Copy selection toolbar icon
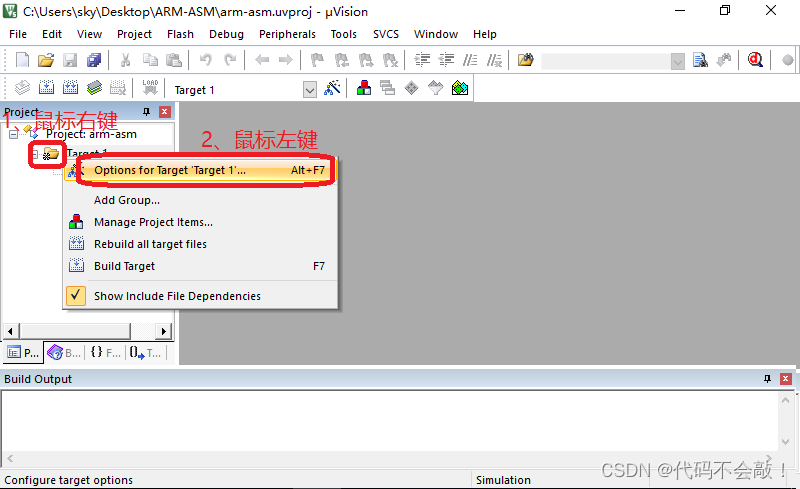The image size is (800, 489). 150,60
